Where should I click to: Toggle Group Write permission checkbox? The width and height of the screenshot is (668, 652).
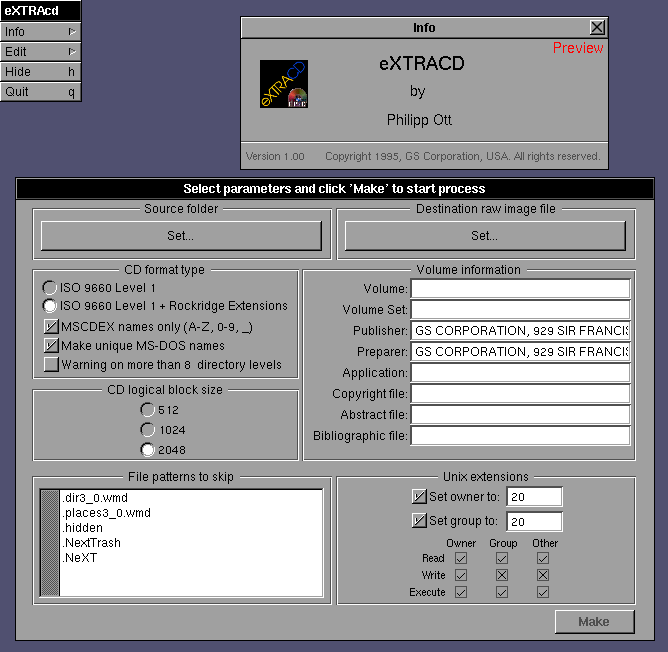502,575
